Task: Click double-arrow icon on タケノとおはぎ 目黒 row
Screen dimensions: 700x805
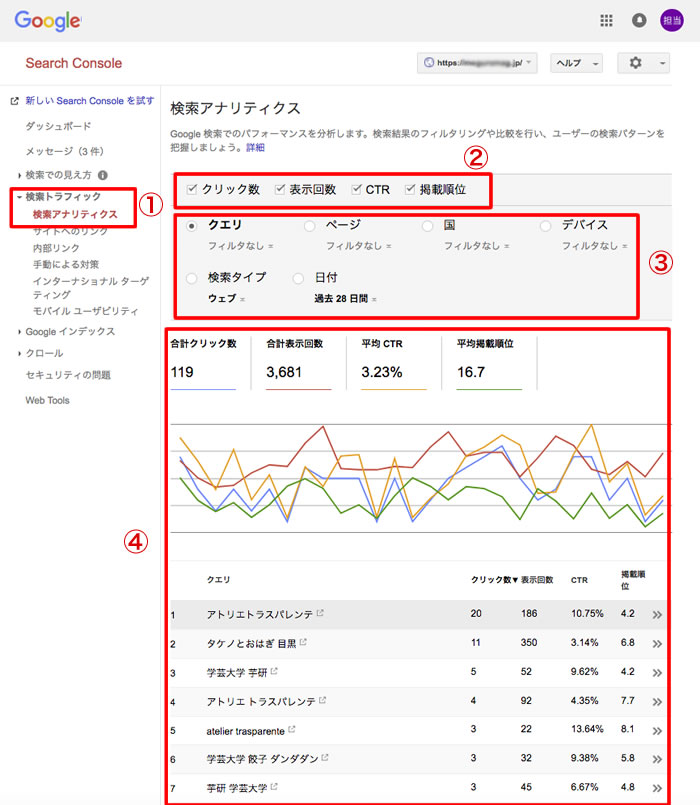Action: [x=657, y=644]
